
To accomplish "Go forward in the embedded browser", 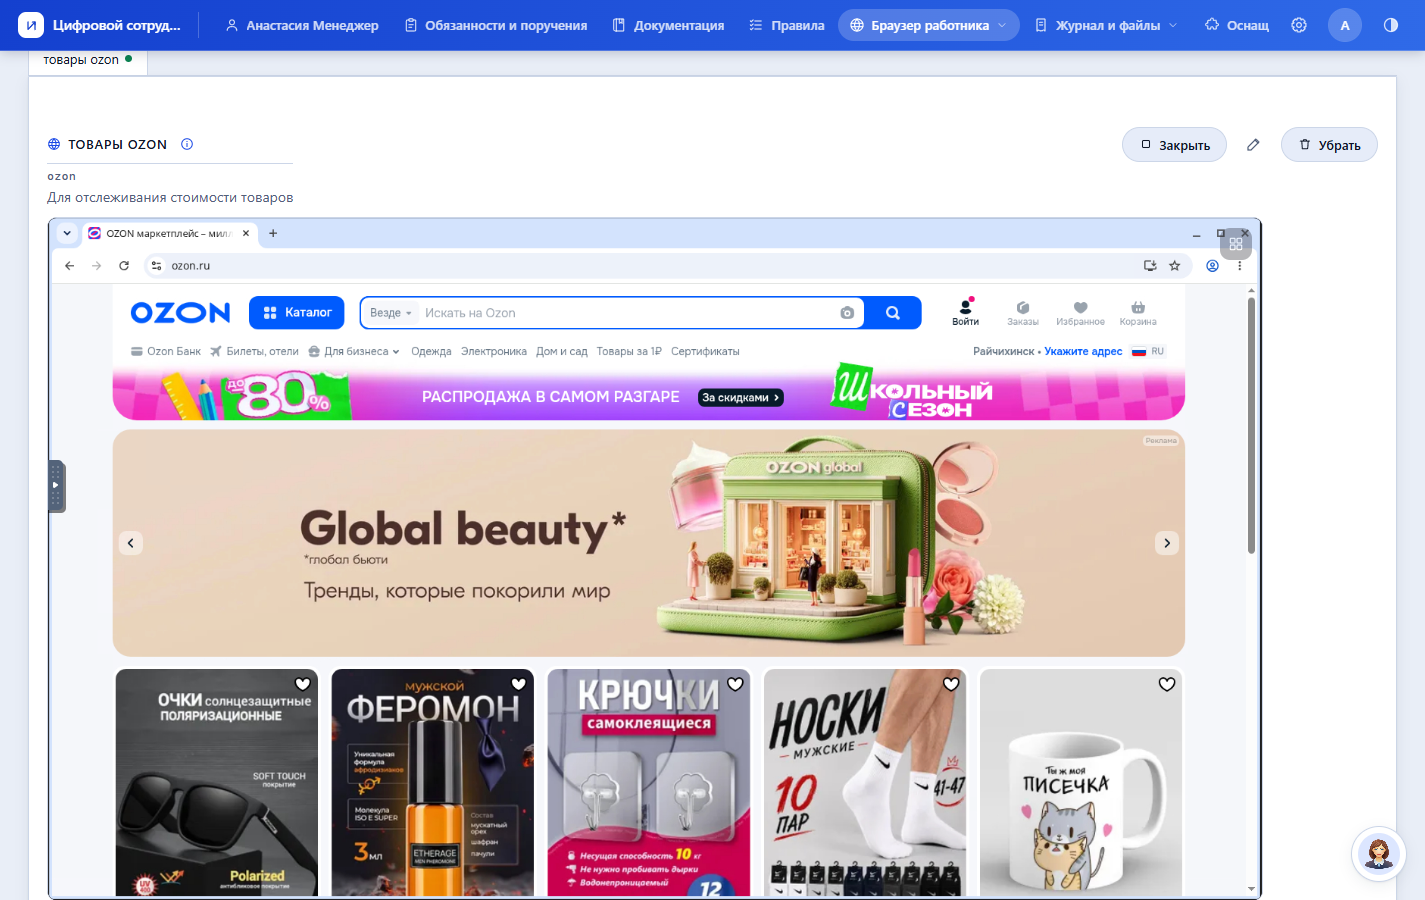I will coord(96,266).
